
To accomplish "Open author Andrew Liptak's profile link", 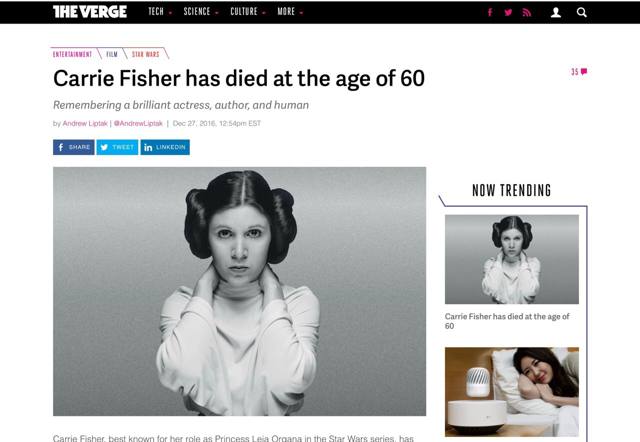I will (x=85, y=123).
